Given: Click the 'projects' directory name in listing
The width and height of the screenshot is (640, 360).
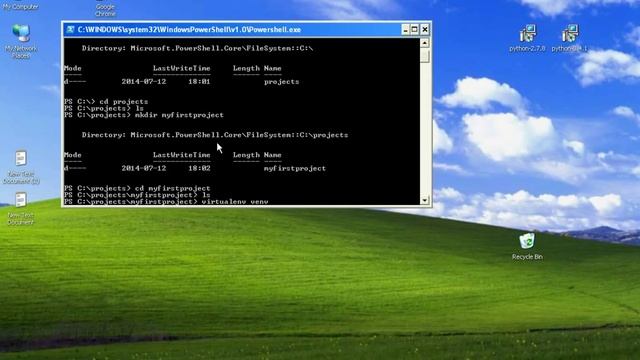Looking at the screenshot, I should tap(281, 82).
